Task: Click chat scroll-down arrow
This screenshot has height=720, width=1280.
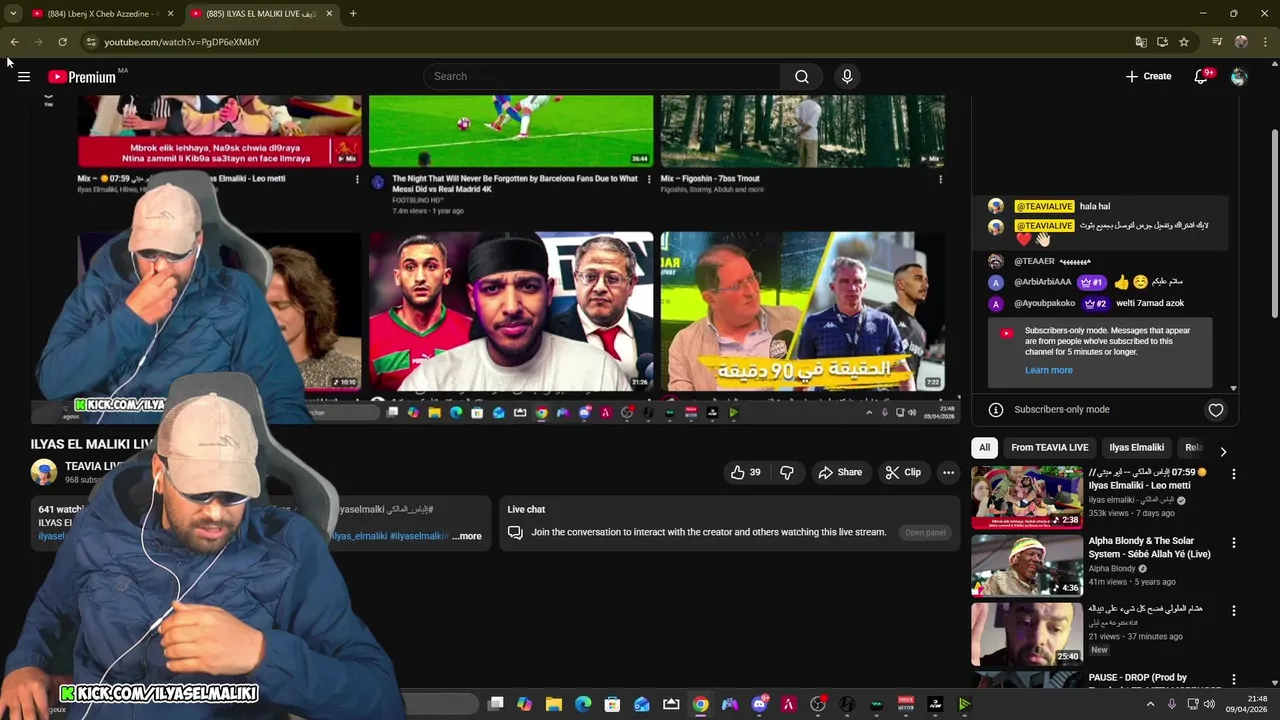Action: [1233, 388]
